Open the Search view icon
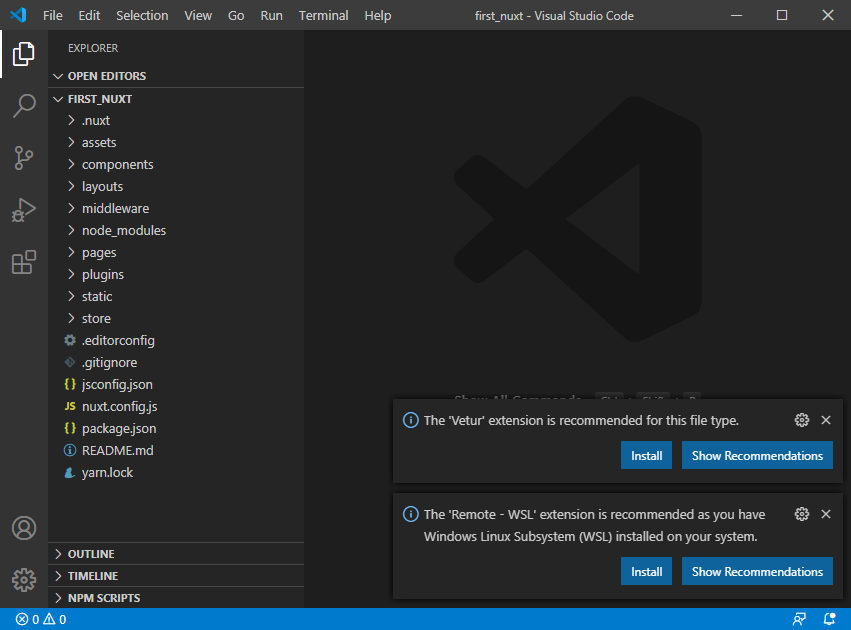Screen dimensions: 851x630 [x=24, y=106]
